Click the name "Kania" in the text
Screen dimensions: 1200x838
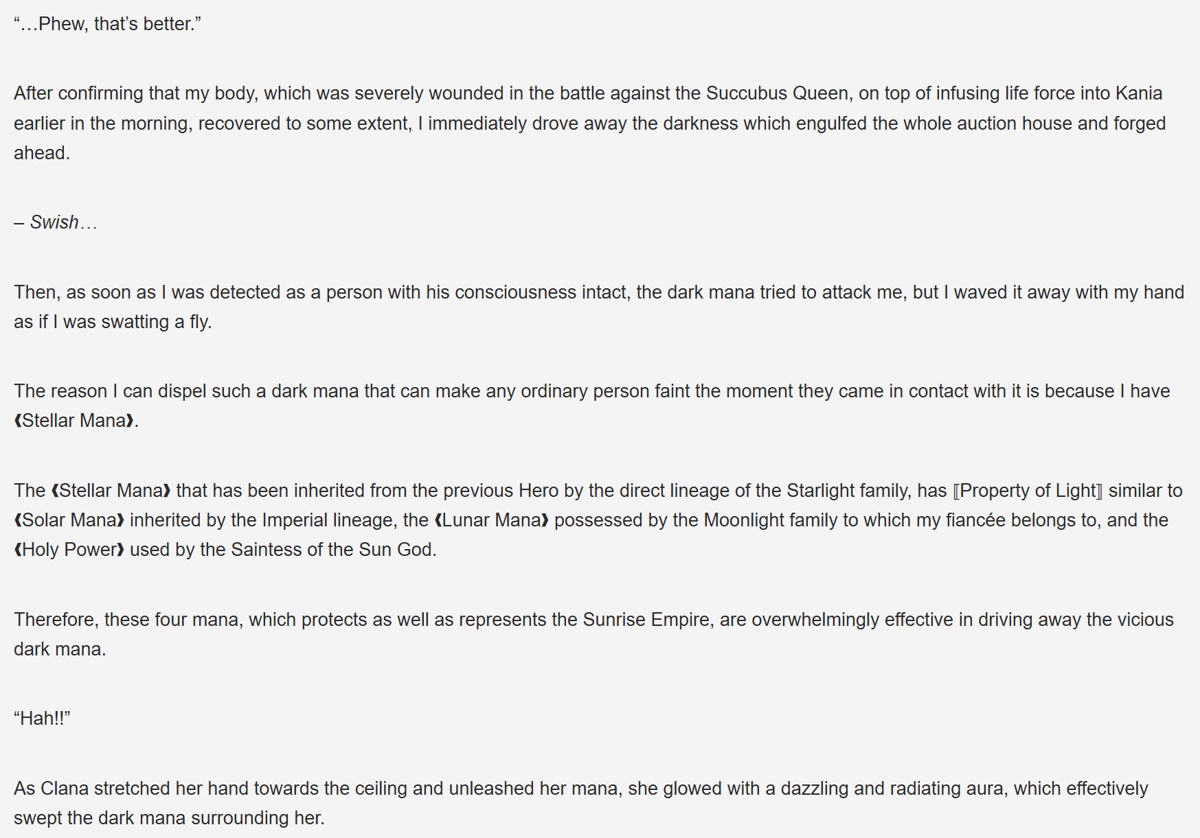1138,94
